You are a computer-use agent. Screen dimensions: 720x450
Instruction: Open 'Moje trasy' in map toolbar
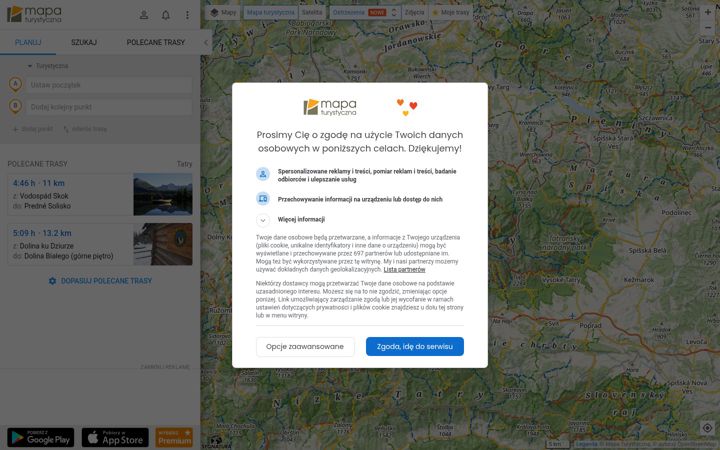[x=451, y=12]
